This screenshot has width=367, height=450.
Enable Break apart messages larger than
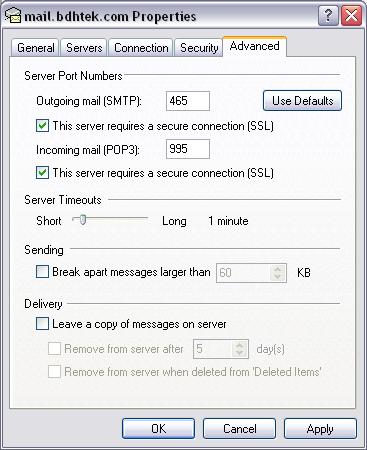pyautogui.click(x=42, y=272)
